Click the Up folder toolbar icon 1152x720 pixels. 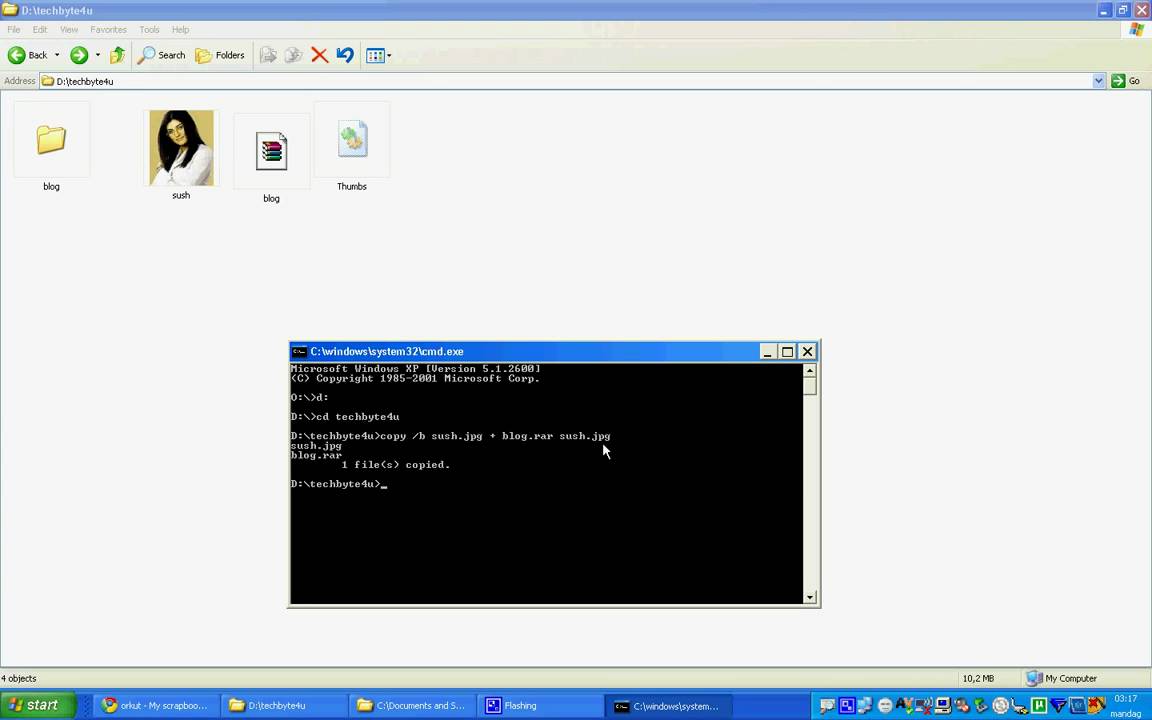pyautogui.click(x=117, y=55)
